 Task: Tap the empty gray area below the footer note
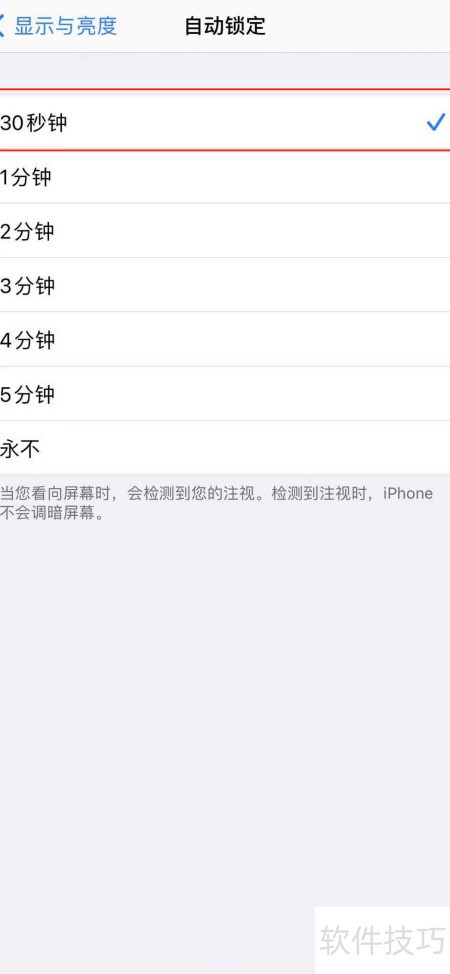coord(225,714)
